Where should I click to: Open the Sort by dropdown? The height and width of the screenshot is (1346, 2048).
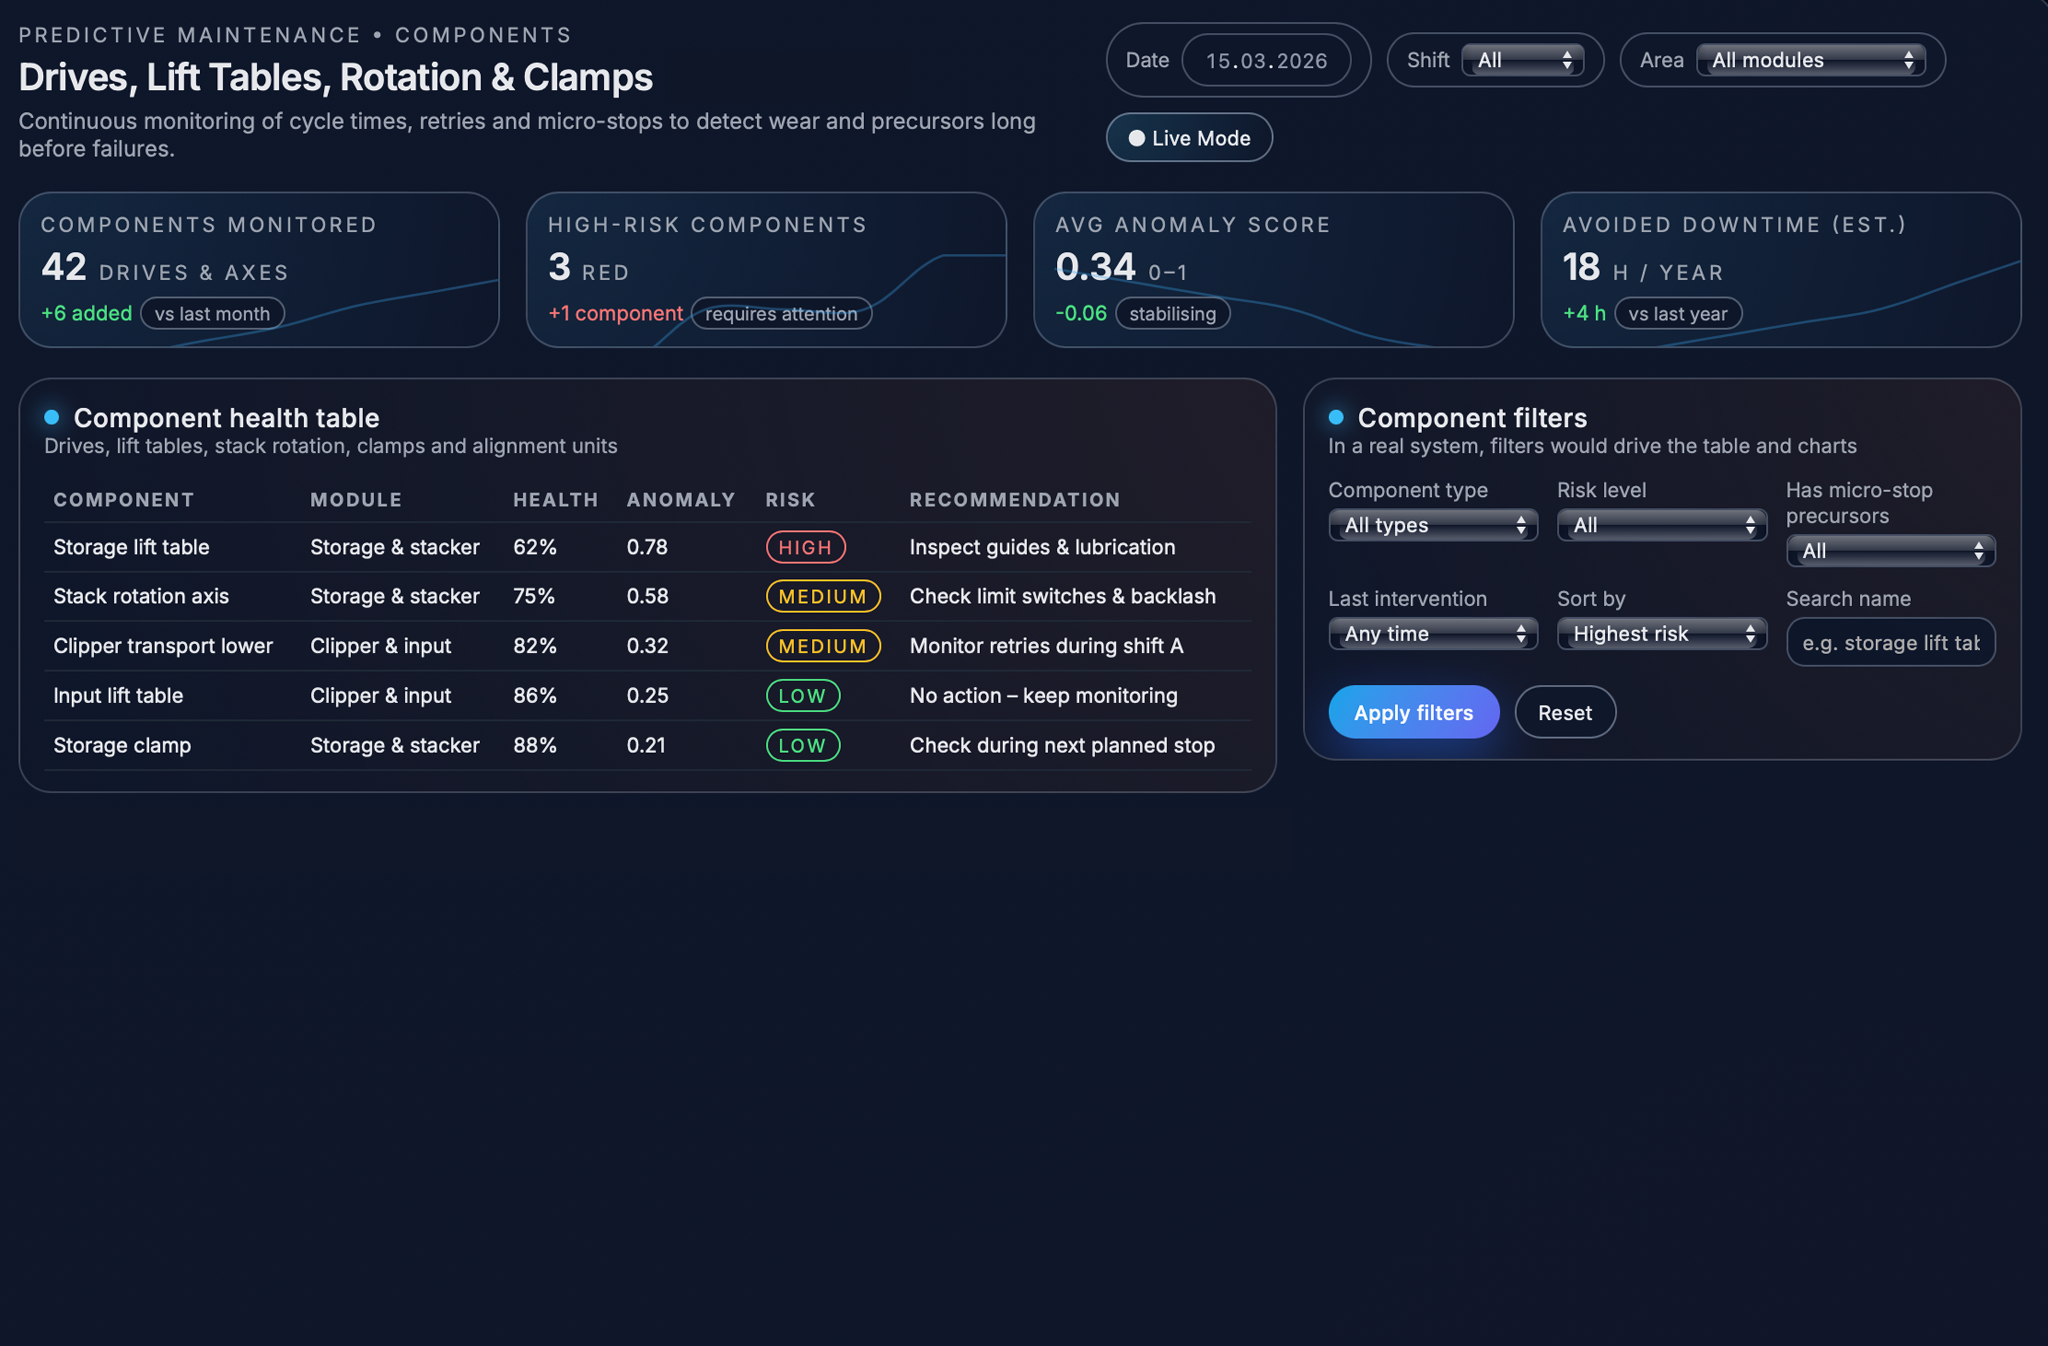pyautogui.click(x=1661, y=634)
